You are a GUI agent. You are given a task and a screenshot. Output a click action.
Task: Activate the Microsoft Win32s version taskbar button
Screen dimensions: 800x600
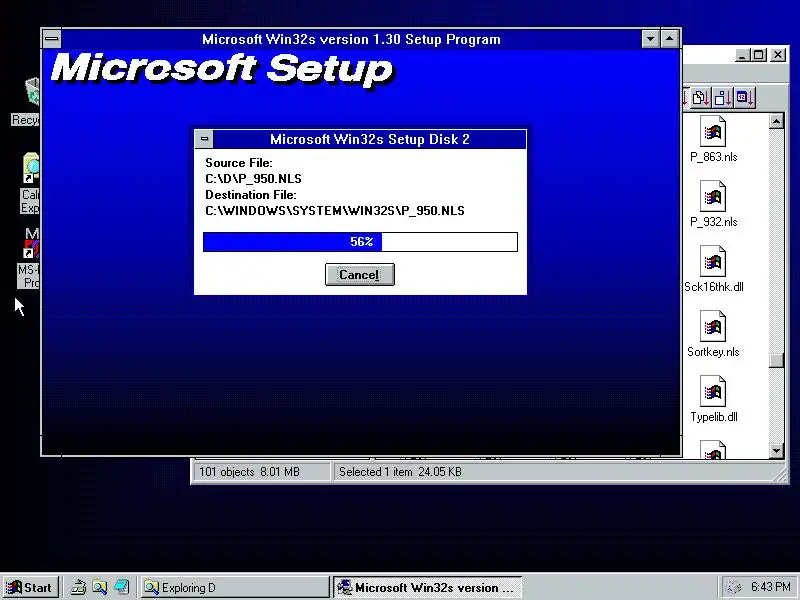click(428, 587)
